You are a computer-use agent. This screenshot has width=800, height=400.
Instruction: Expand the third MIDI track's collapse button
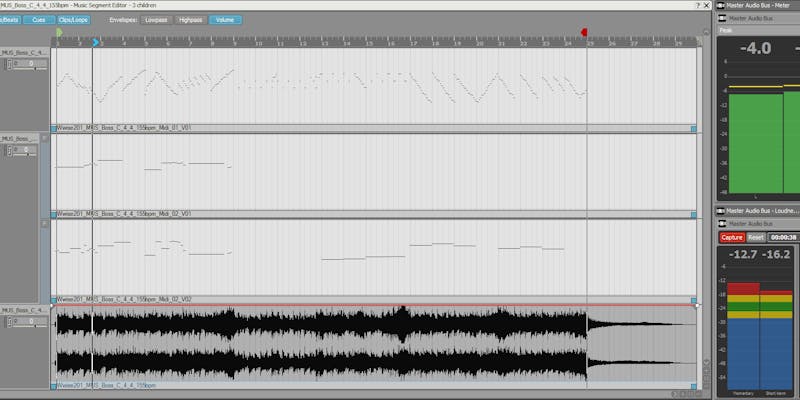coord(44,224)
